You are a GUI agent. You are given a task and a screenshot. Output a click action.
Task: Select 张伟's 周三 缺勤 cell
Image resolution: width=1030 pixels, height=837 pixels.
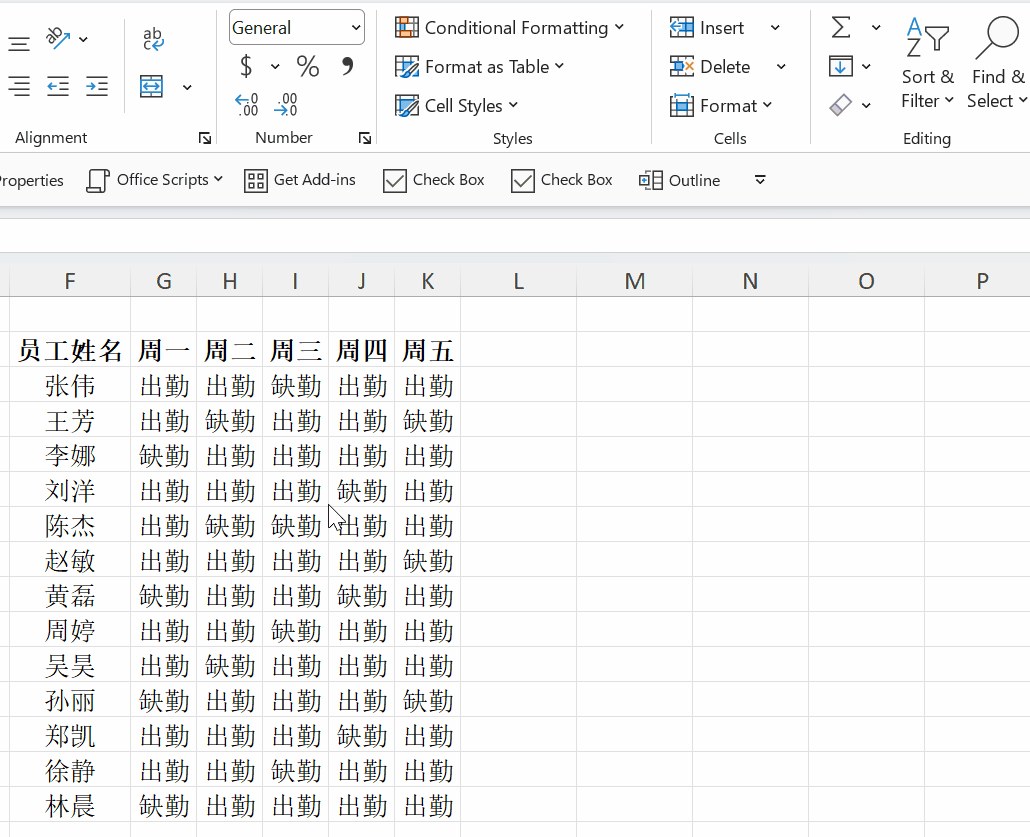pos(296,385)
